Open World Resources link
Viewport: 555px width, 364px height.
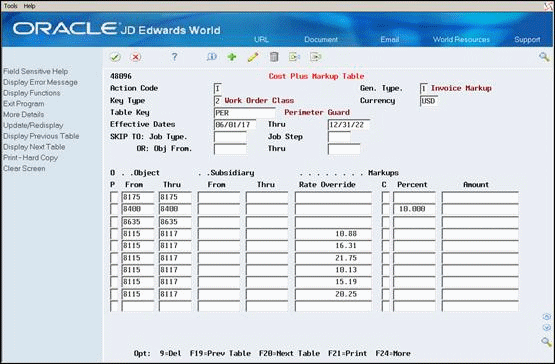[x=461, y=39]
